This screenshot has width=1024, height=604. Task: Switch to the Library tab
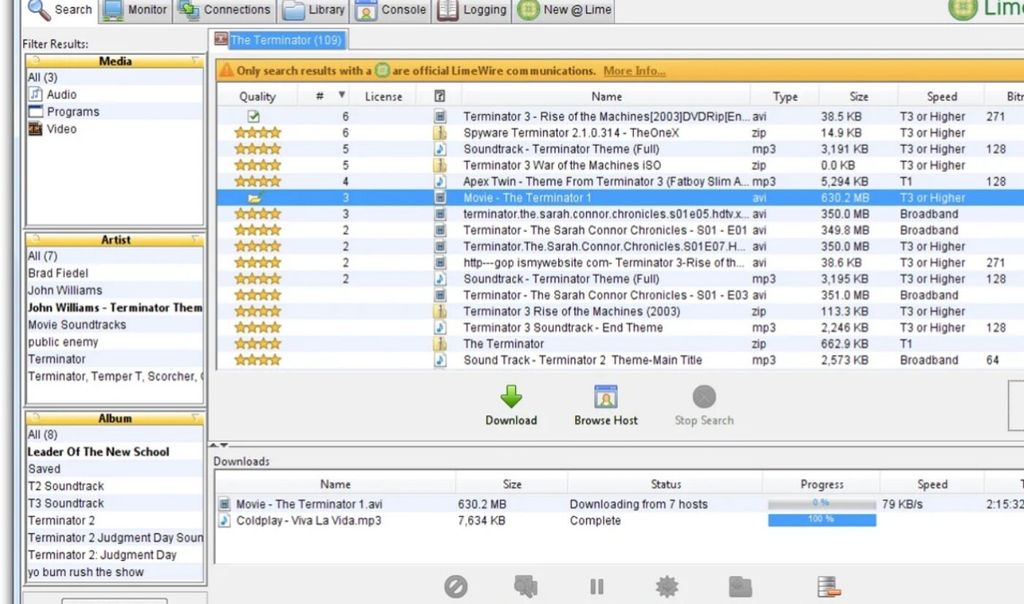point(313,10)
